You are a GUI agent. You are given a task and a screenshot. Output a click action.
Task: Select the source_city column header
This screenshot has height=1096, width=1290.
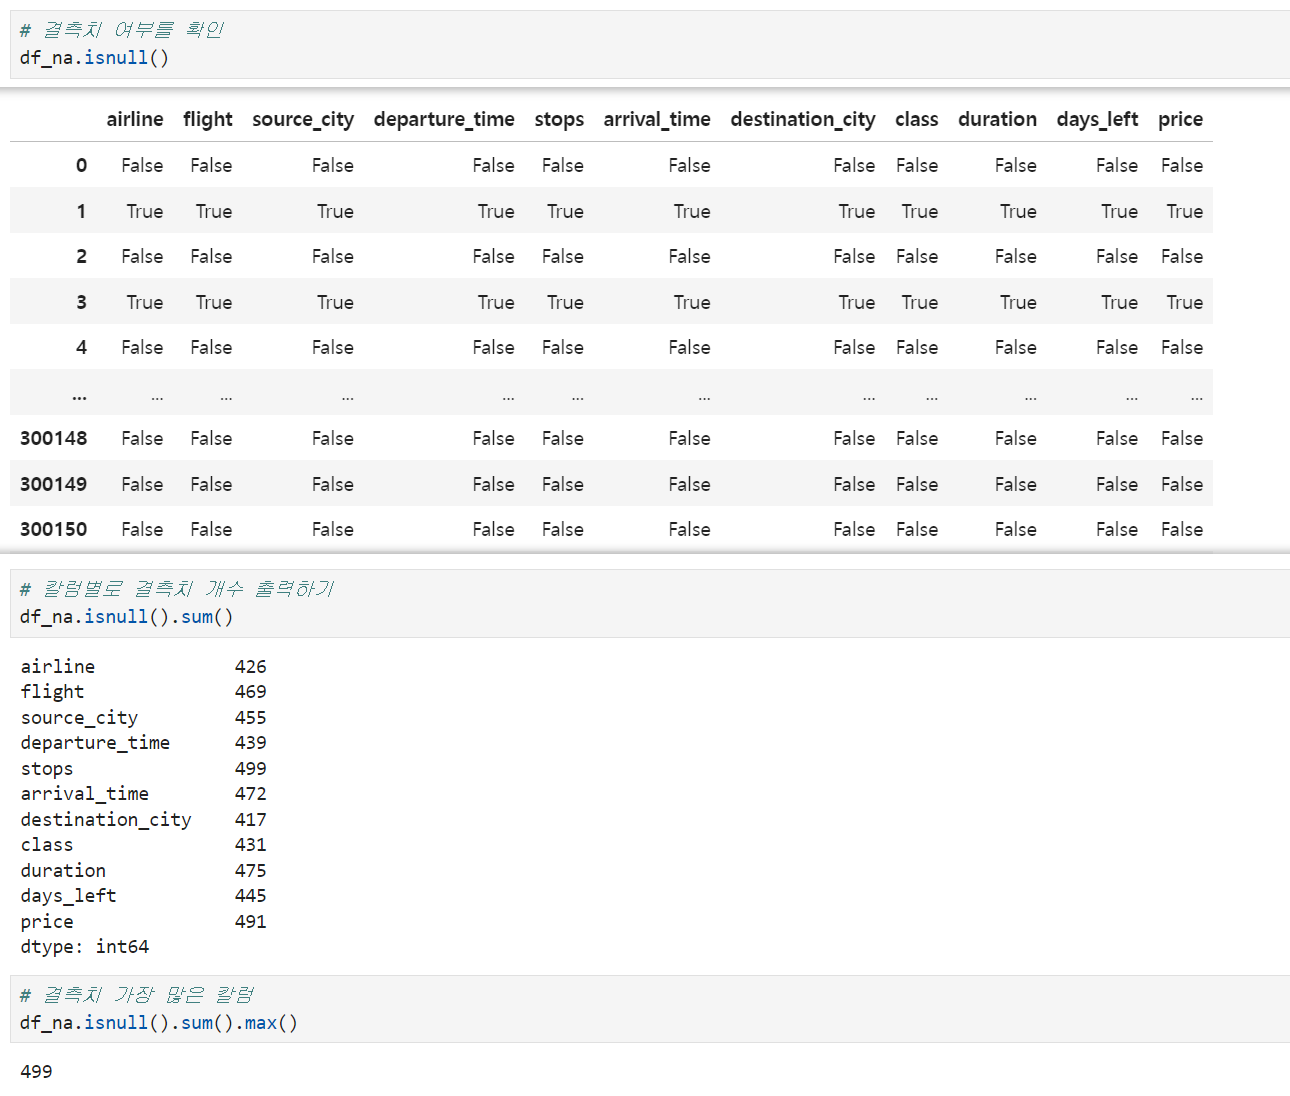303,119
